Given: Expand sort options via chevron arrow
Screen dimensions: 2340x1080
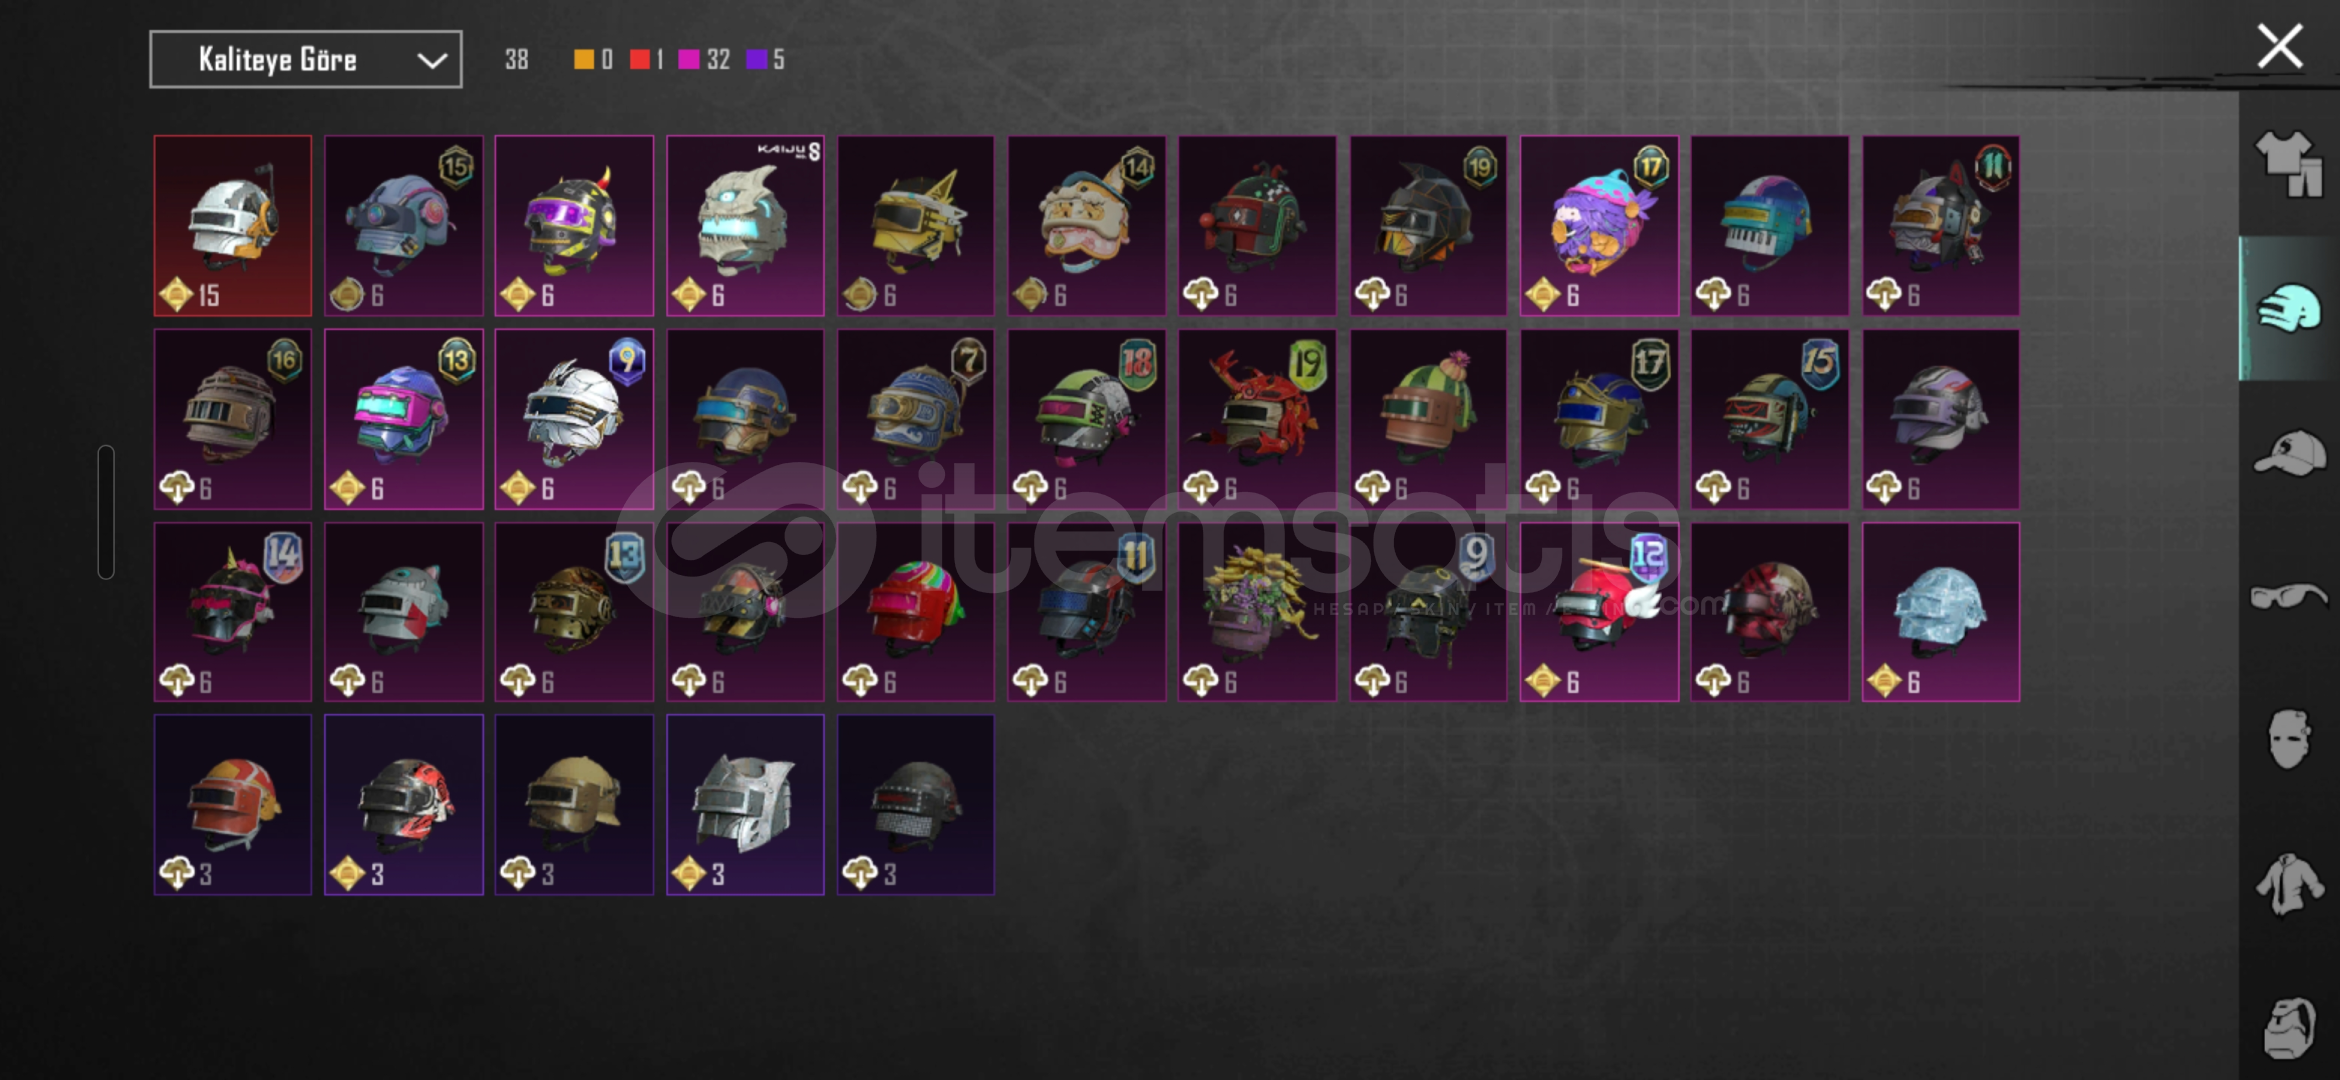Looking at the screenshot, I should click(432, 60).
